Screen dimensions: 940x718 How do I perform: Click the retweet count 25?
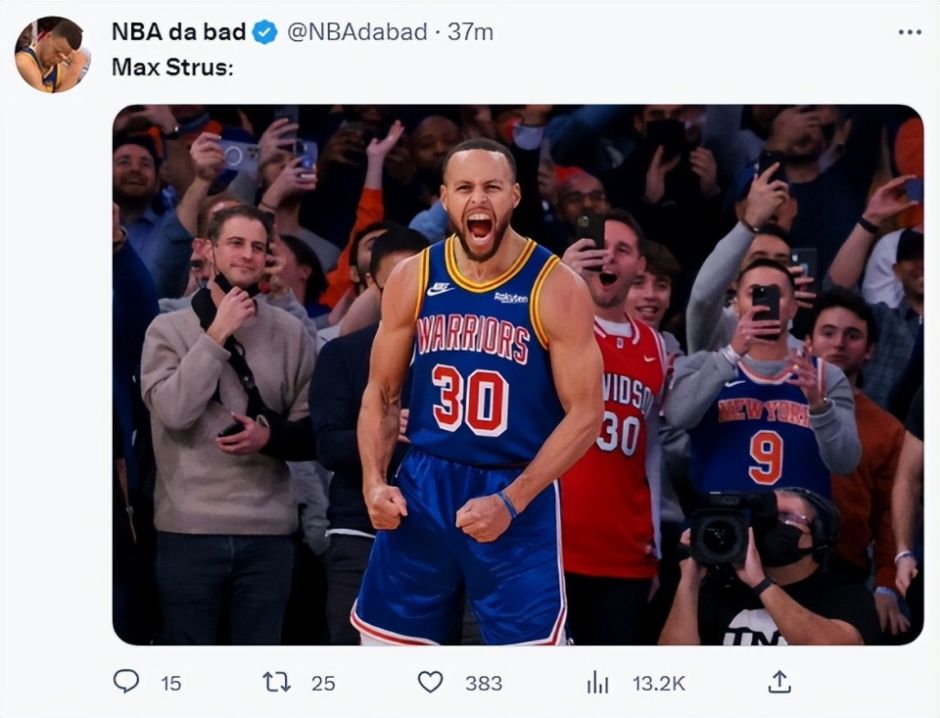coord(323,683)
